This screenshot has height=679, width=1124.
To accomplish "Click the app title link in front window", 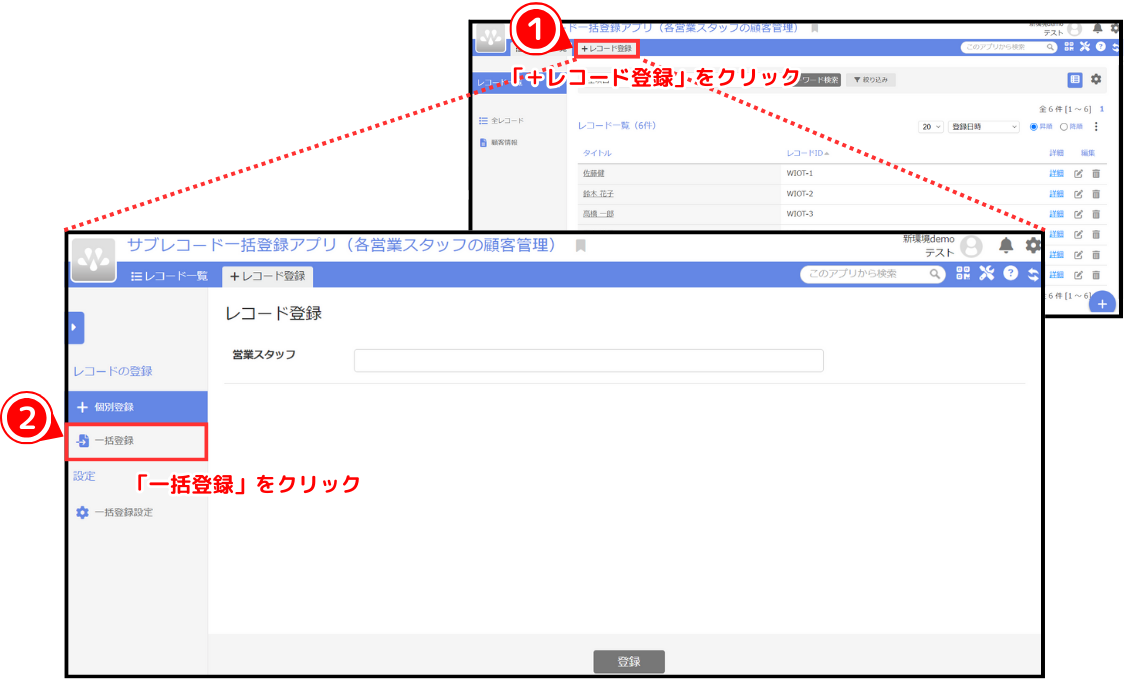I will click(342, 245).
